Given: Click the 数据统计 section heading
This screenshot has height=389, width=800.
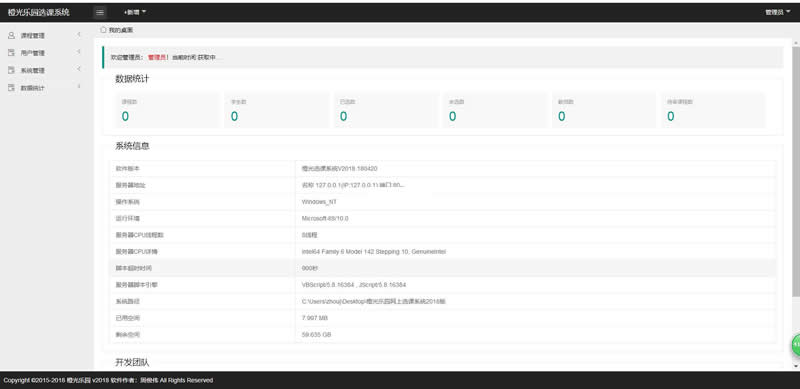Looking at the screenshot, I should [x=132, y=79].
